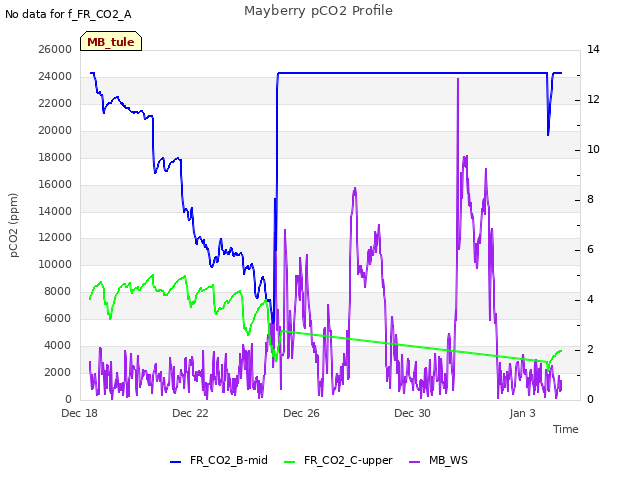This screenshot has width=640, height=480.
Task: Click the 8 right axis value
Action: (591, 199)
